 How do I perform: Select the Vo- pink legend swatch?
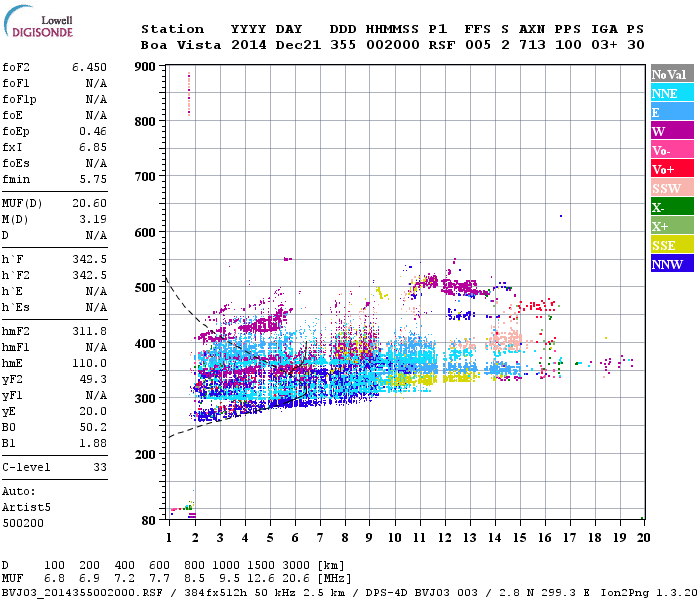coord(672,150)
